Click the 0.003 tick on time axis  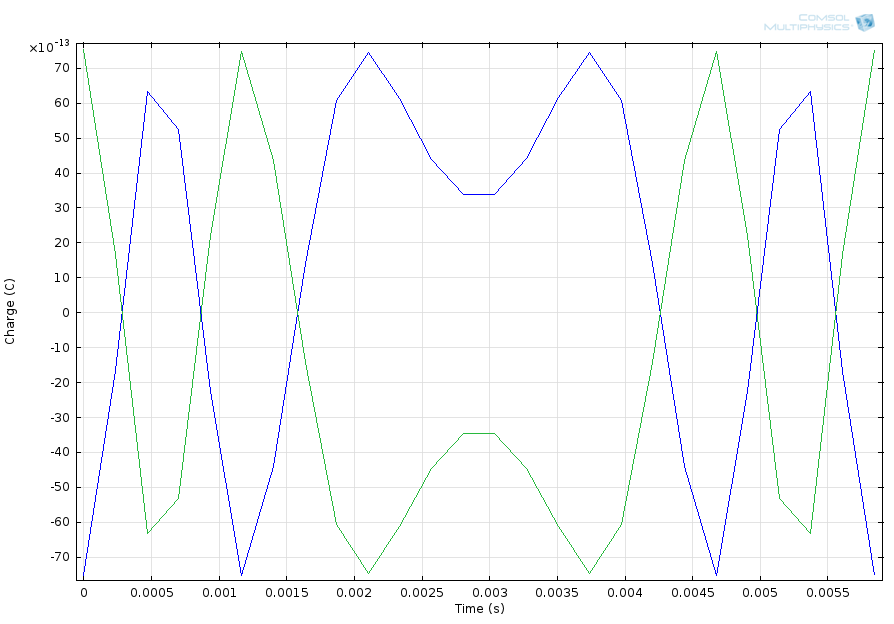point(489,592)
